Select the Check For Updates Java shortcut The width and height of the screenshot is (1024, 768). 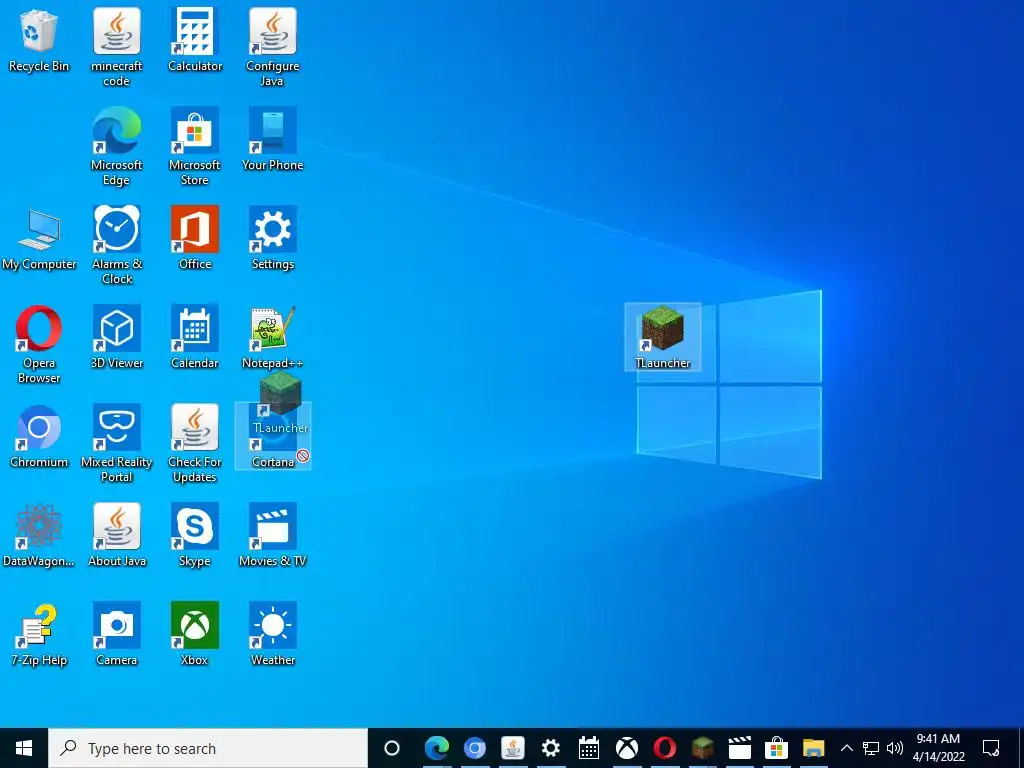[195, 444]
